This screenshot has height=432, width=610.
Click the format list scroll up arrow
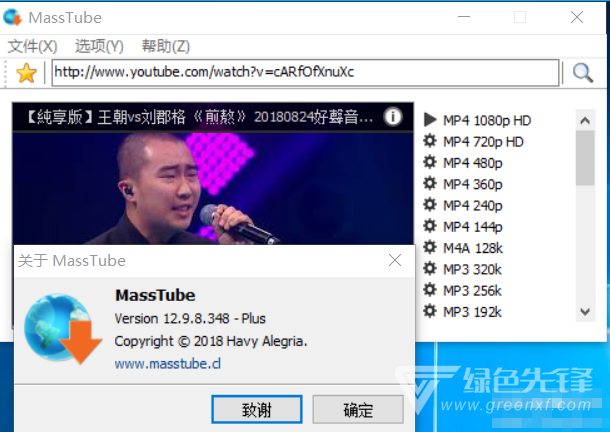point(585,121)
